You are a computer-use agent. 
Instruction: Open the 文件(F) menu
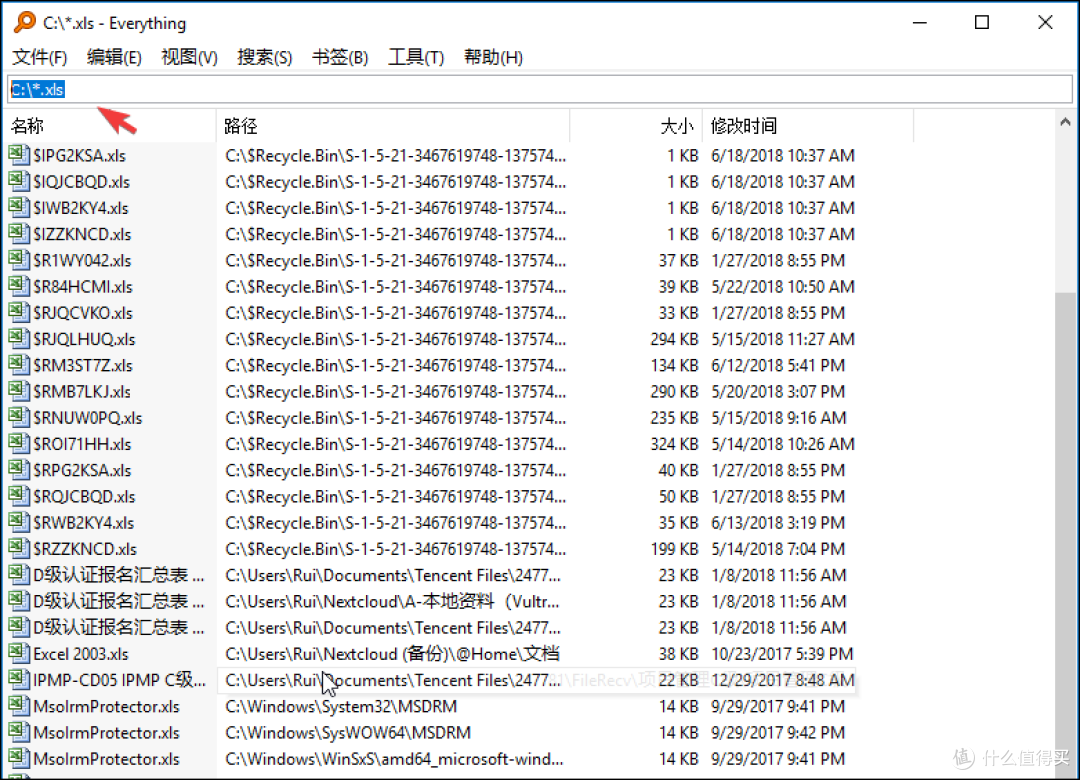tap(40, 57)
